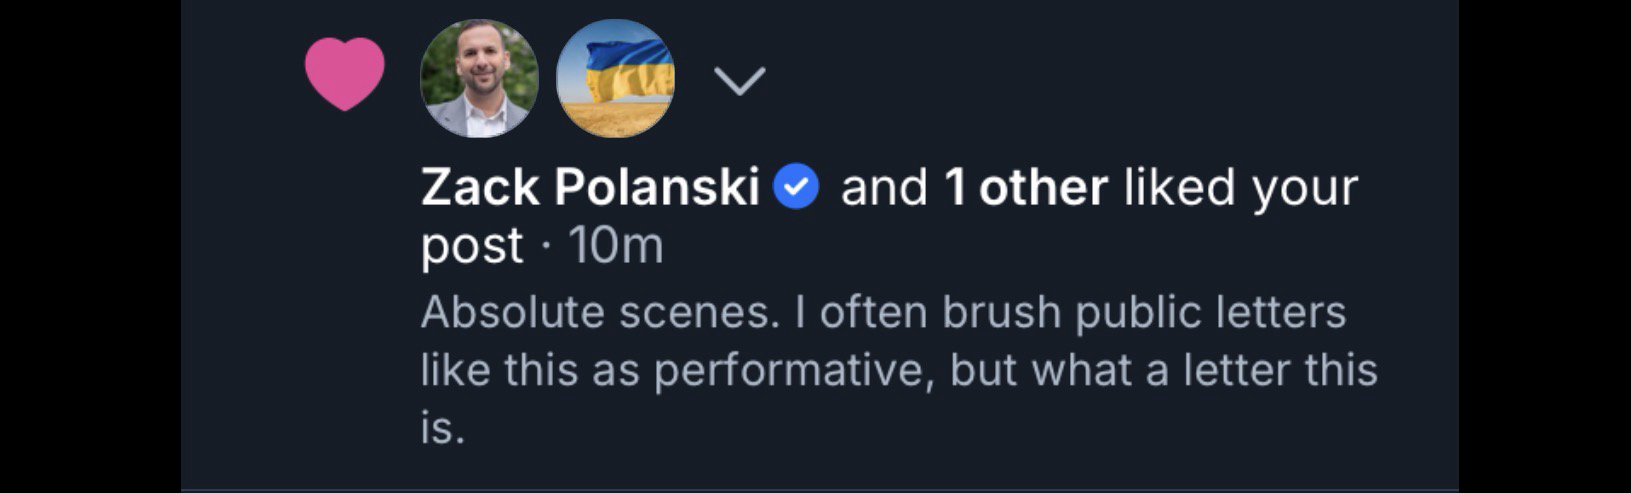The image size is (1631, 493).
Task: Click the surname "Polanski" in the heading
Action: point(656,188)
